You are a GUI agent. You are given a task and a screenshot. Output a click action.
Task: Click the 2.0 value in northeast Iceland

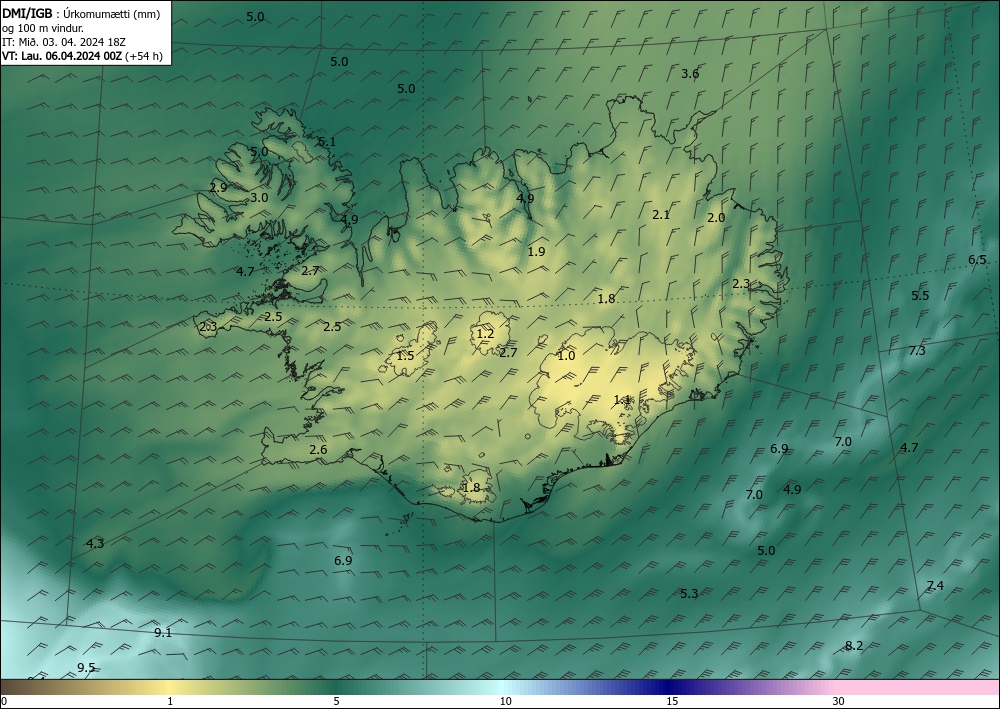tap(716, 217)
